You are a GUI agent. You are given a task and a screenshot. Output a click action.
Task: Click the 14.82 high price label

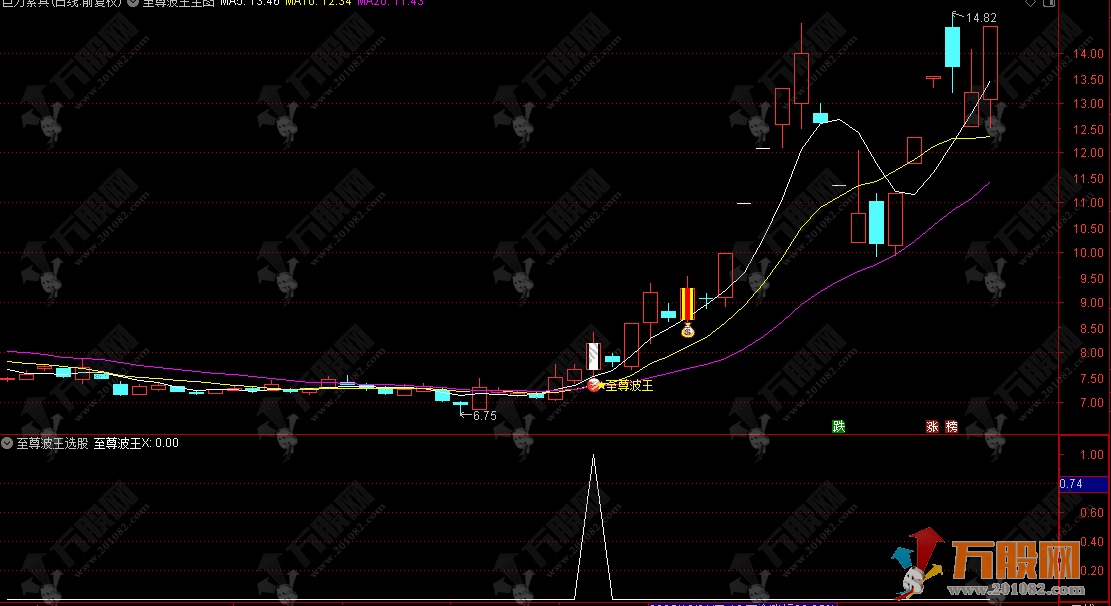coord(981,18)
